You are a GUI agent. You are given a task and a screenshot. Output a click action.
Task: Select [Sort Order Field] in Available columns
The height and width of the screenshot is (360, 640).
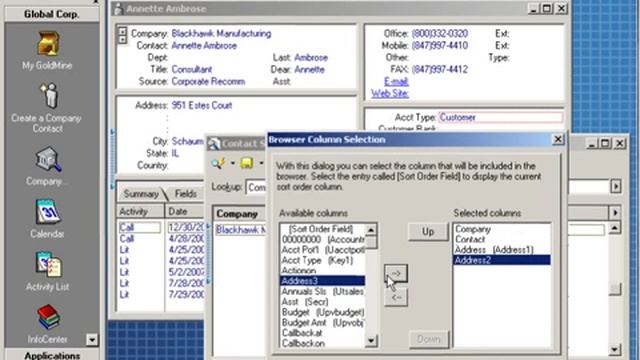[322, 229]
